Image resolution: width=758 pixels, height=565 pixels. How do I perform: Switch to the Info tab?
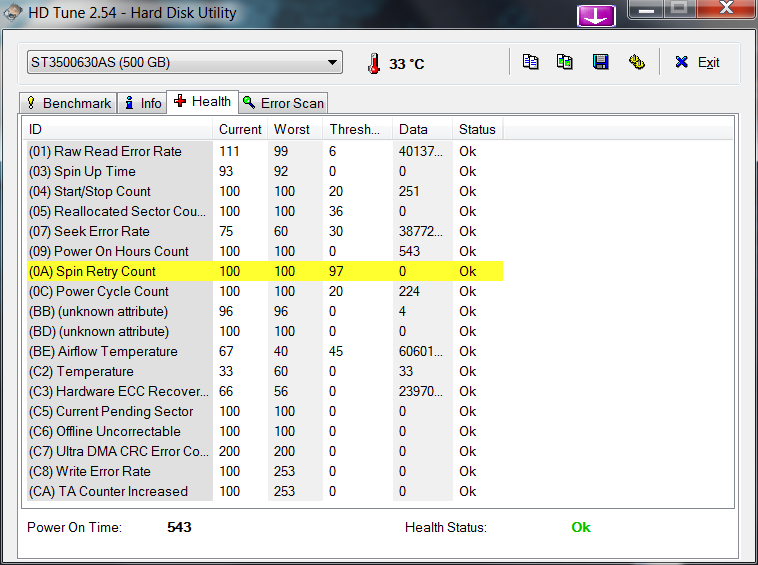coord(143,103)
